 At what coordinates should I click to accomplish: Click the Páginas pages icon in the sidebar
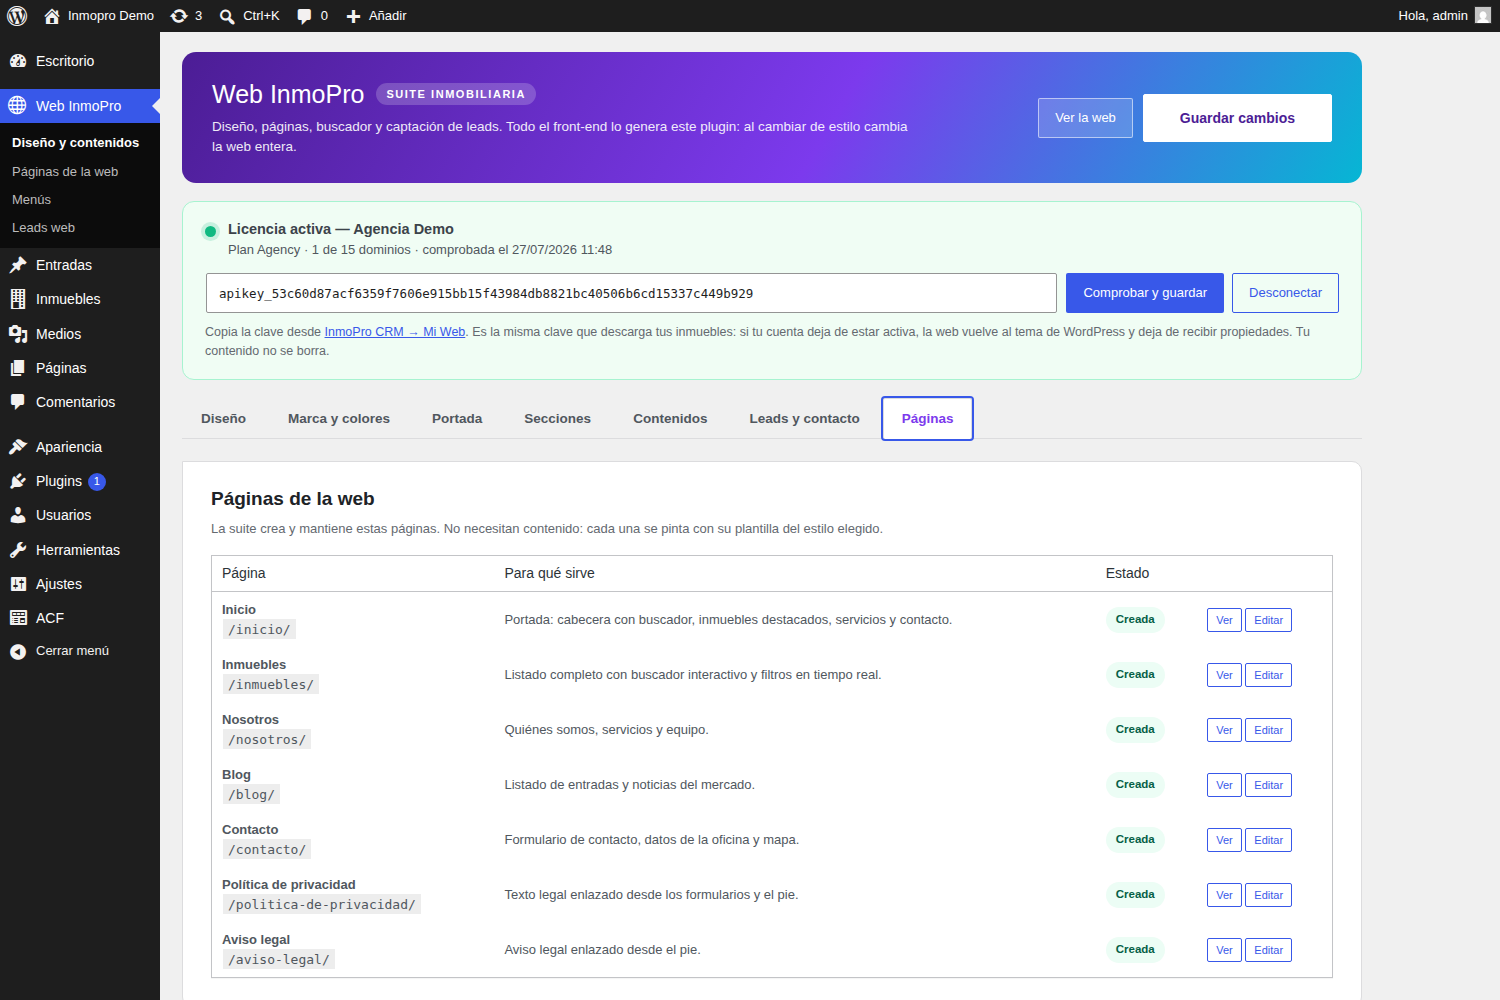click(18, 368)
